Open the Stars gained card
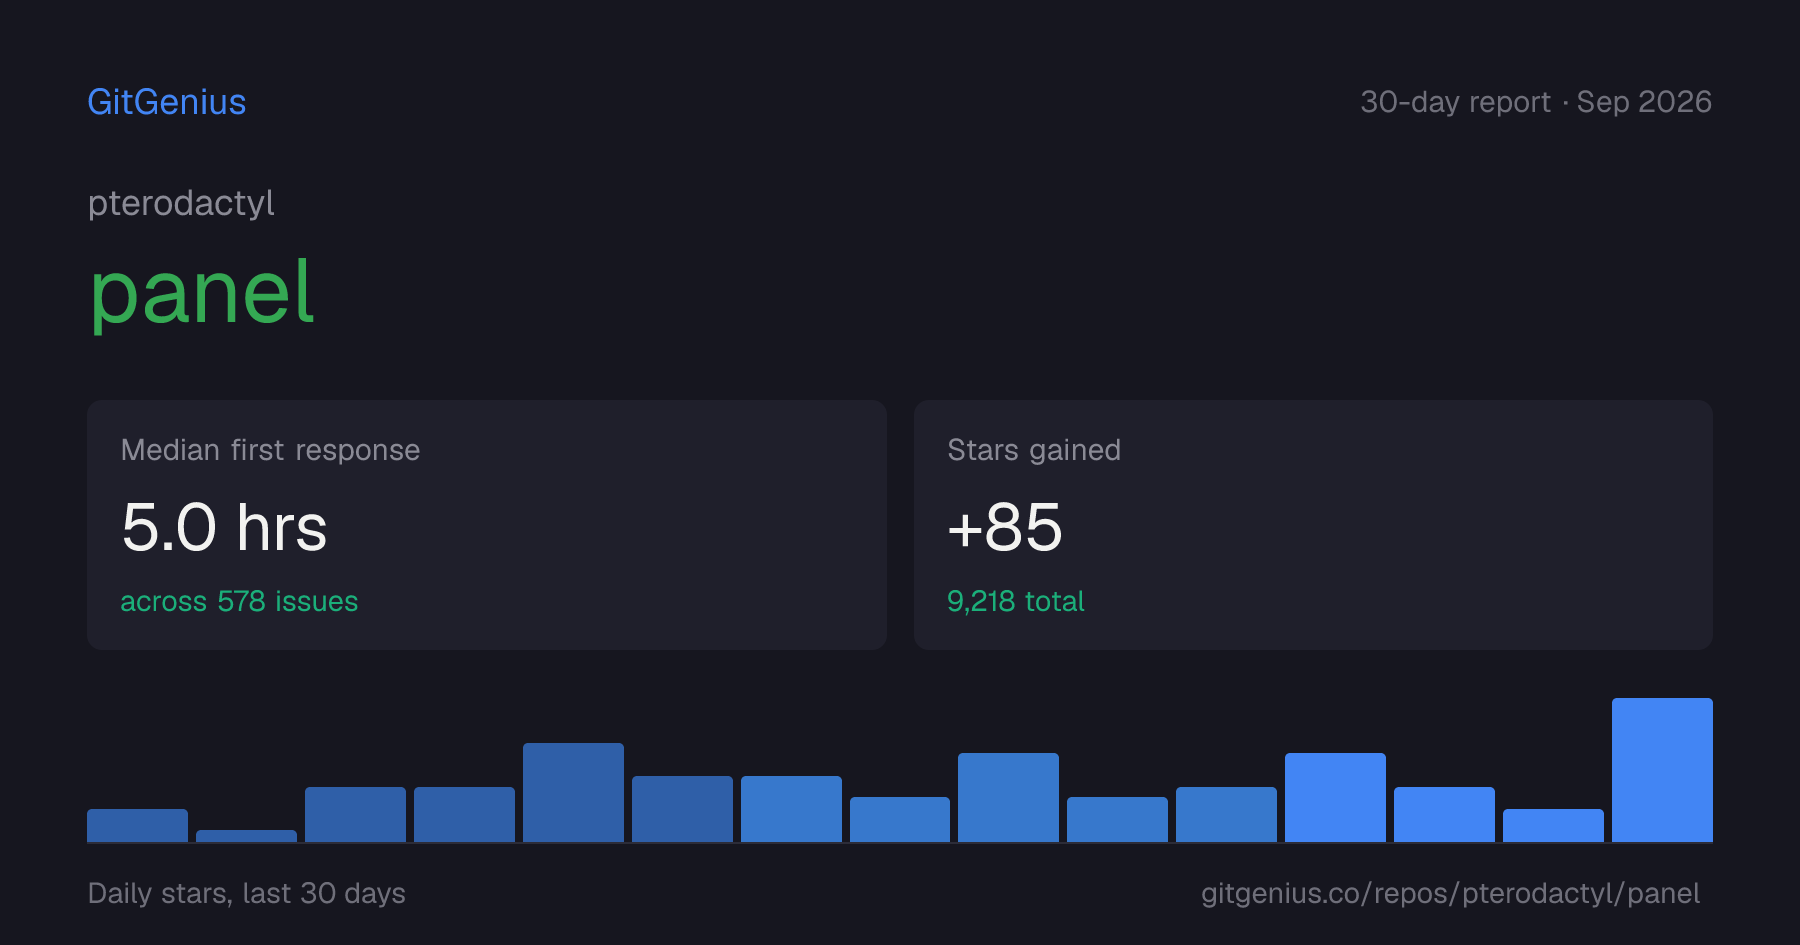The height and width of the screenshot is (945, 1800). [1313, 525]
